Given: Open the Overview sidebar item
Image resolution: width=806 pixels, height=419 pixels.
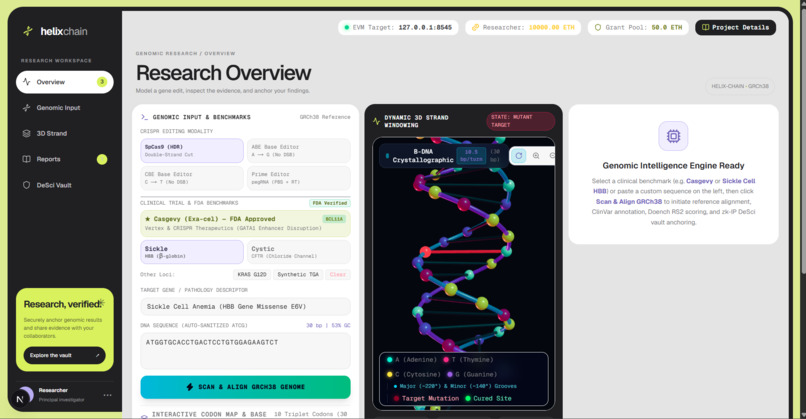Looking at the screenshot, I should click(x=64, y=82).
